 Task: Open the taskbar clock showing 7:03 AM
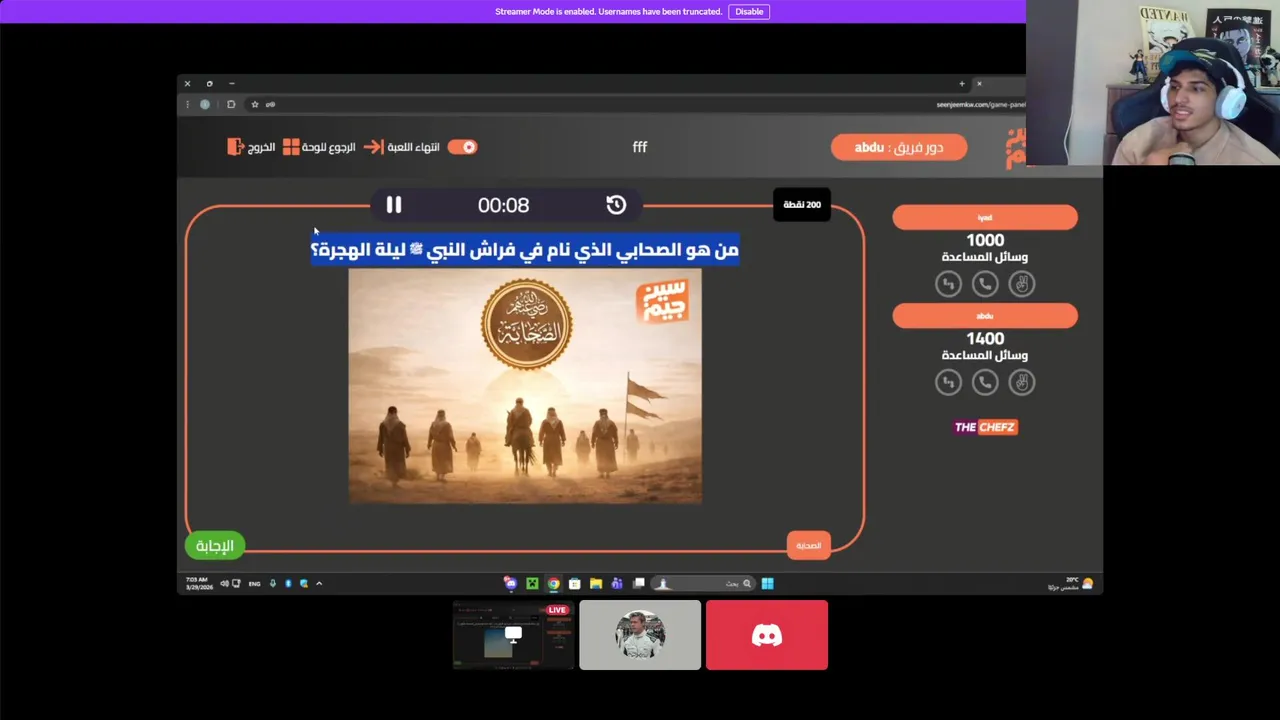(199, 583)
